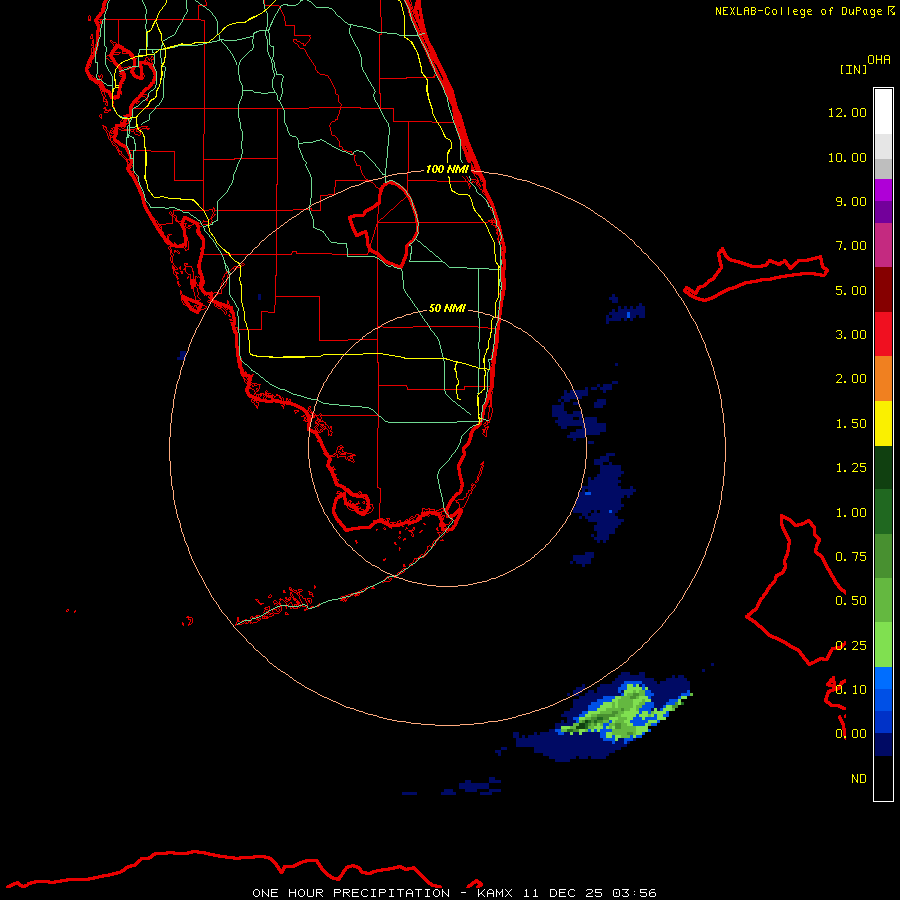The width and height of the screenshot is (900, 900).
Task: Click the ONE HOUR PRECIPITATION KAMX caption
Action: point(454,893)
